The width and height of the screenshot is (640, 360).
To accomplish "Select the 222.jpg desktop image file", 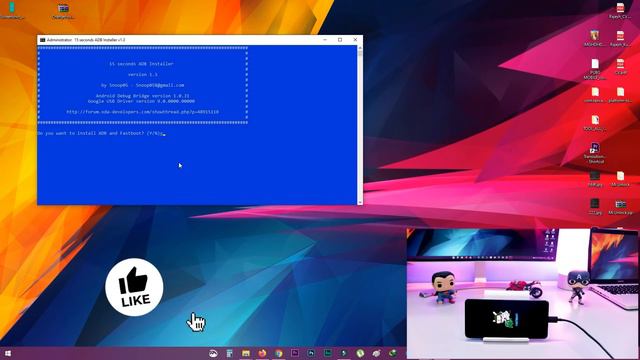I will click(595, 207).
